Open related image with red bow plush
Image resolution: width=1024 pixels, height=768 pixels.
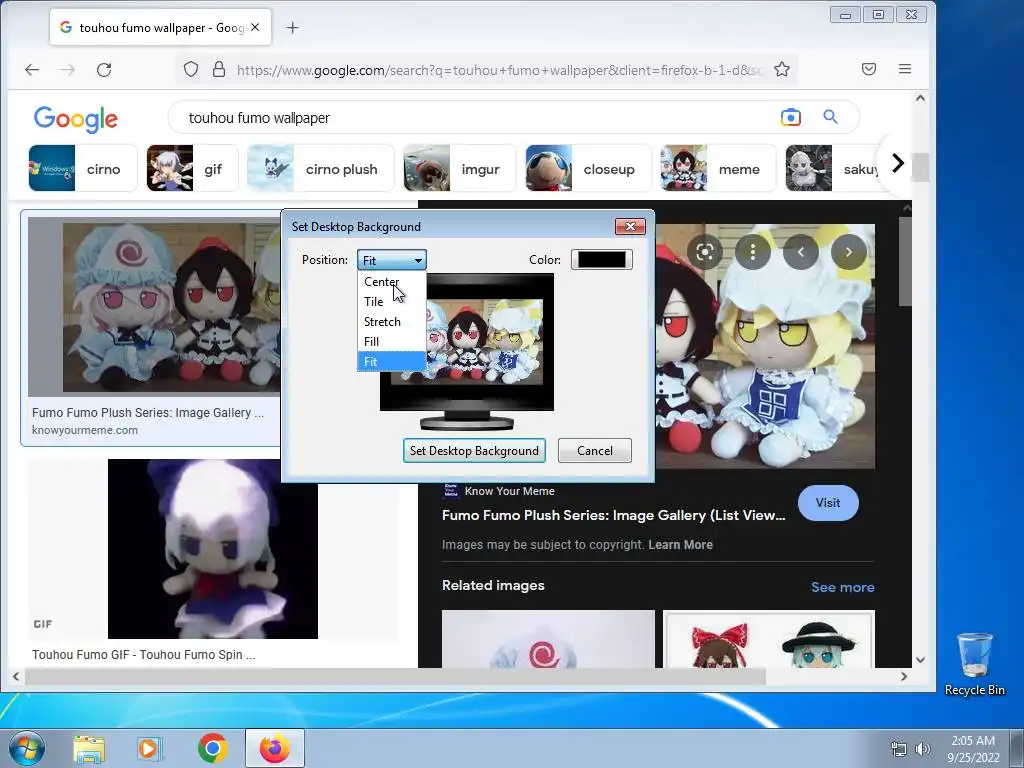tap(769, 639)
